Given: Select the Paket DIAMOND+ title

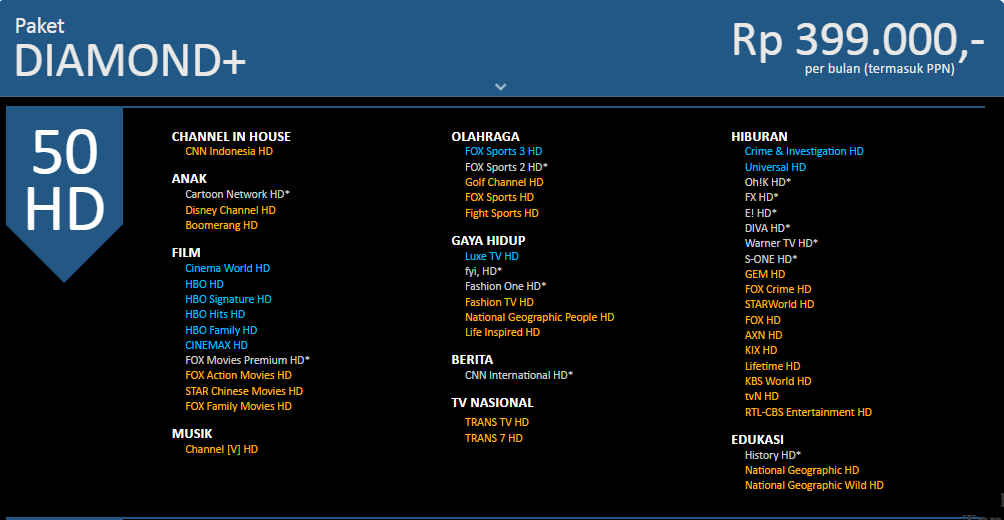Looking at the screenshot, I should point(131,49).
